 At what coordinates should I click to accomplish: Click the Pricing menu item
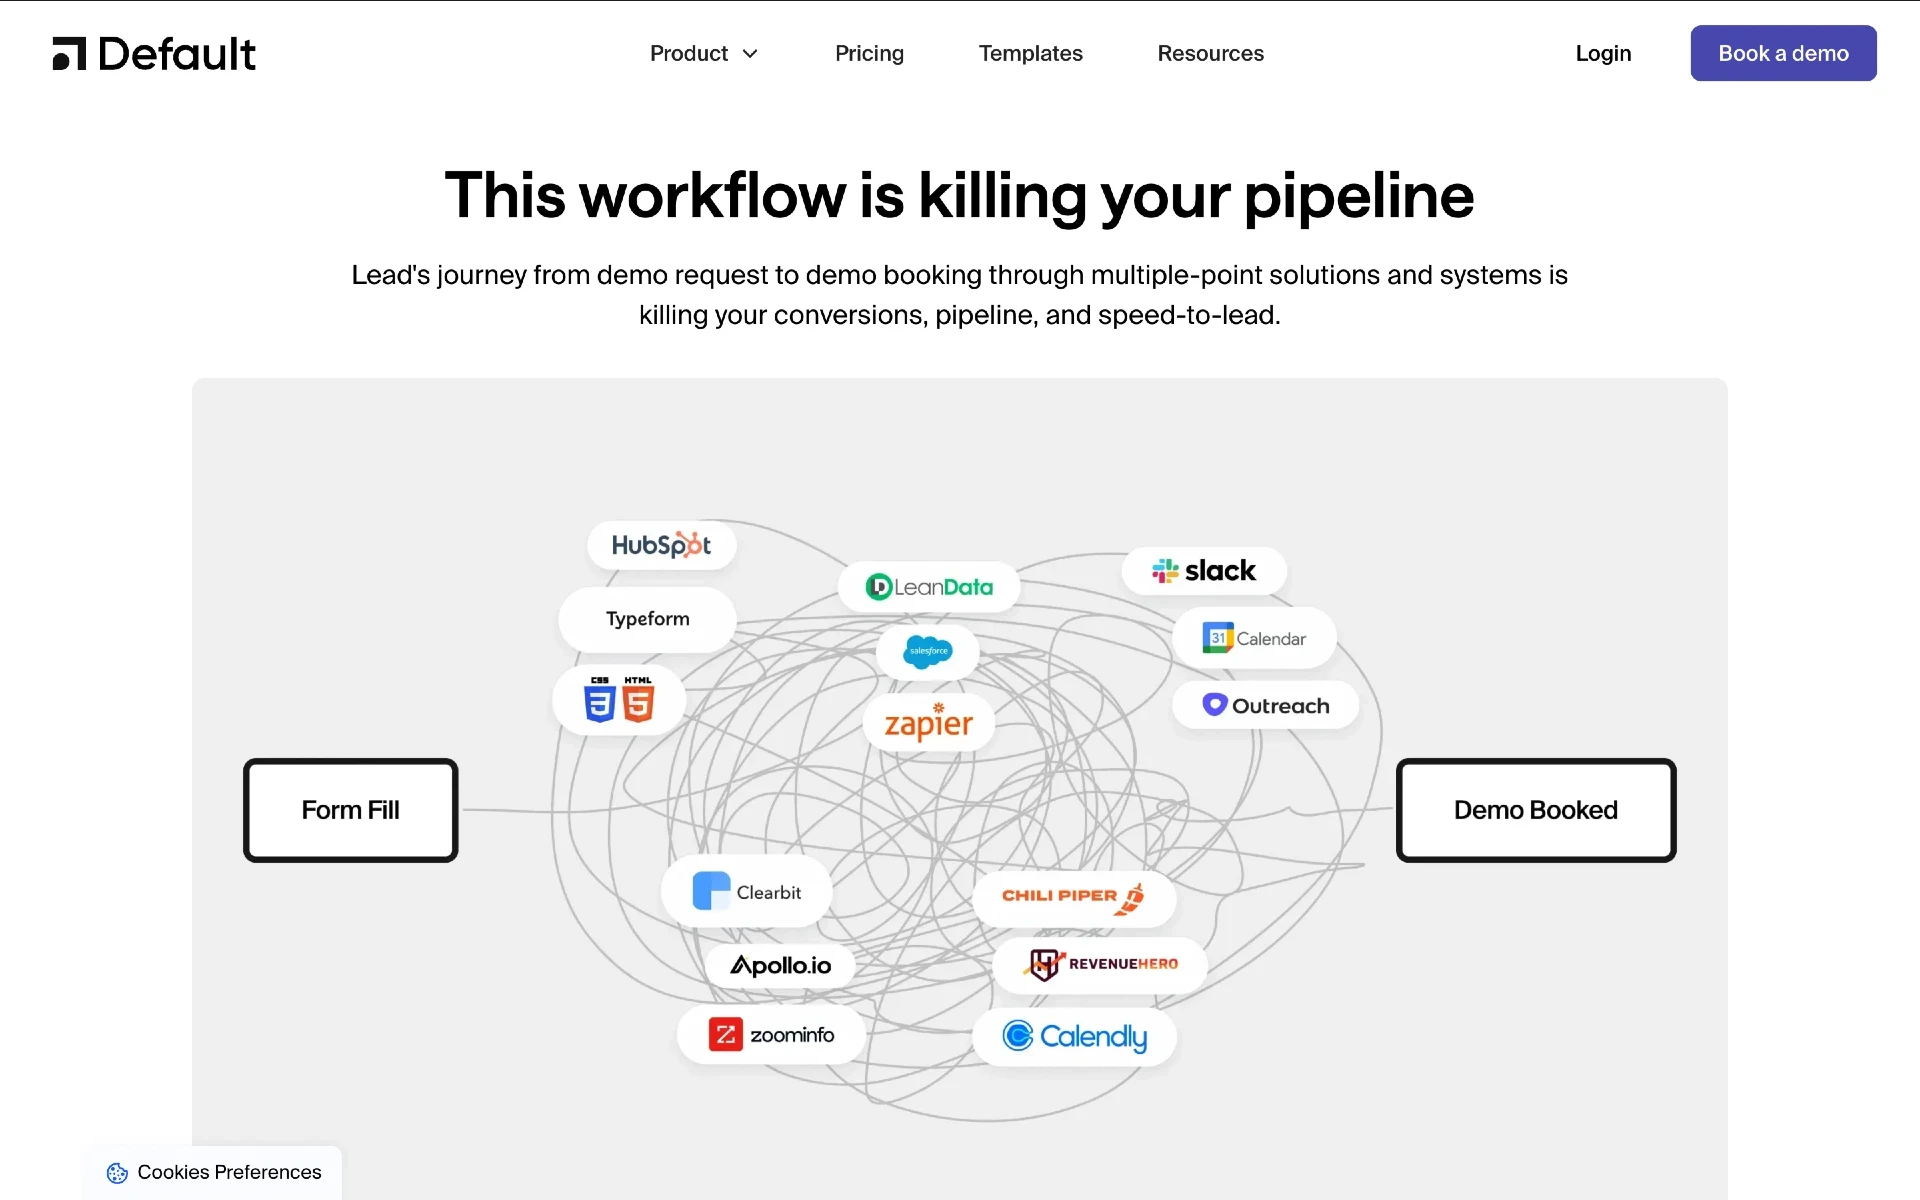(868, 53)
